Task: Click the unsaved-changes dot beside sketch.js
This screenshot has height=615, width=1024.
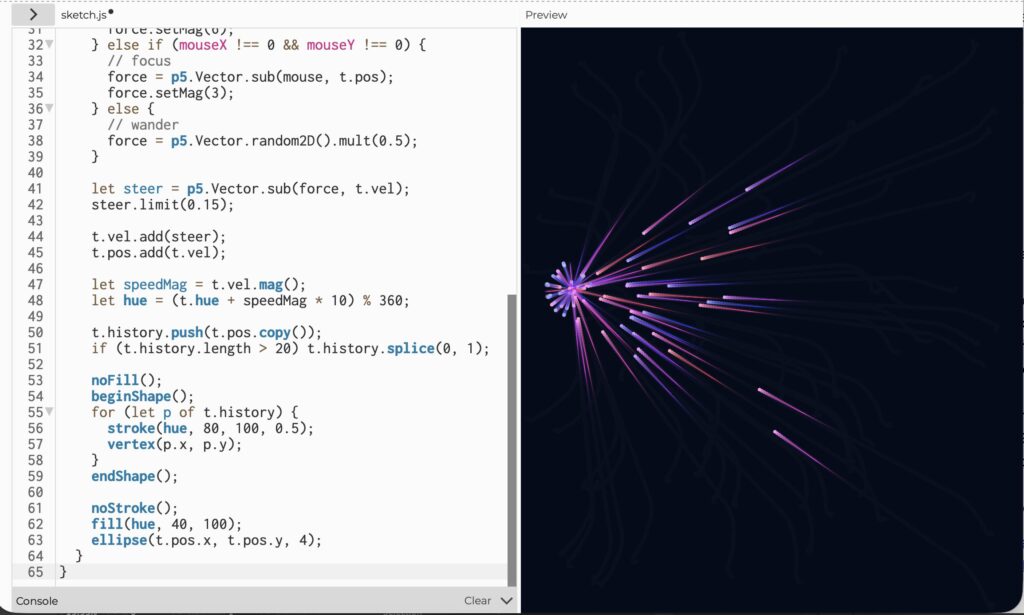Action: [111, 12]
